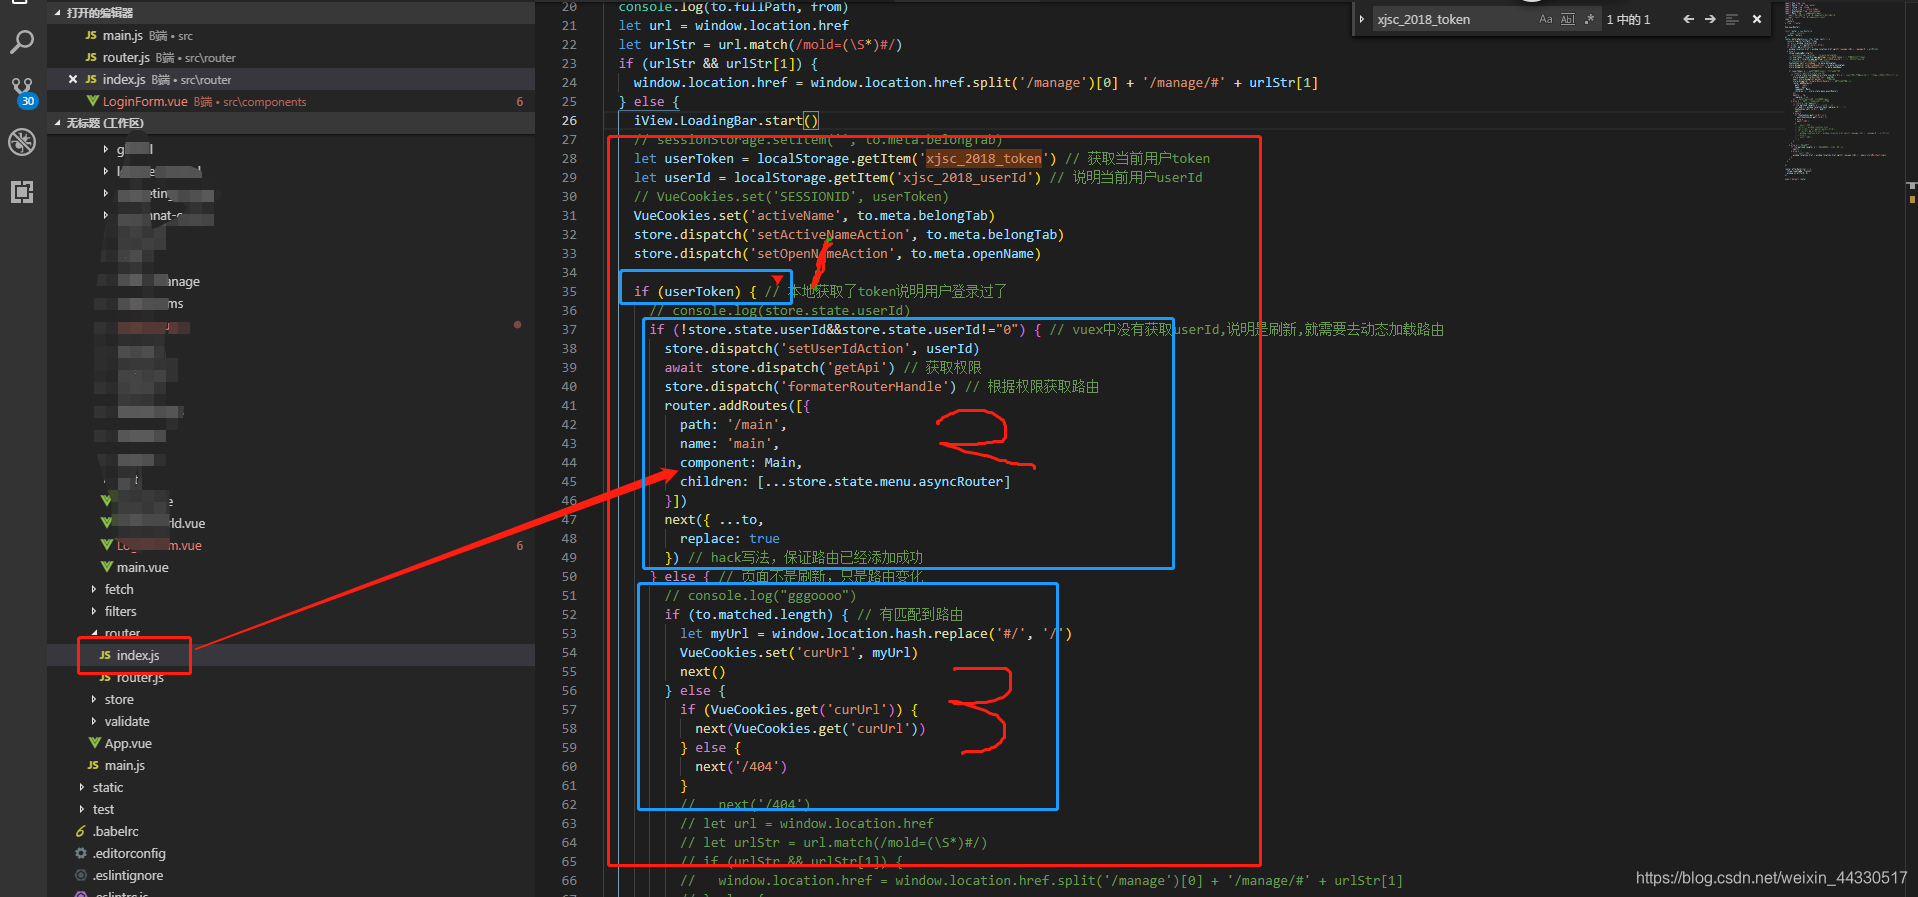The width and height of the screenshot is (1918, 897).
Task: Open the Debug view in activity bar
Action: pos(22,142)
